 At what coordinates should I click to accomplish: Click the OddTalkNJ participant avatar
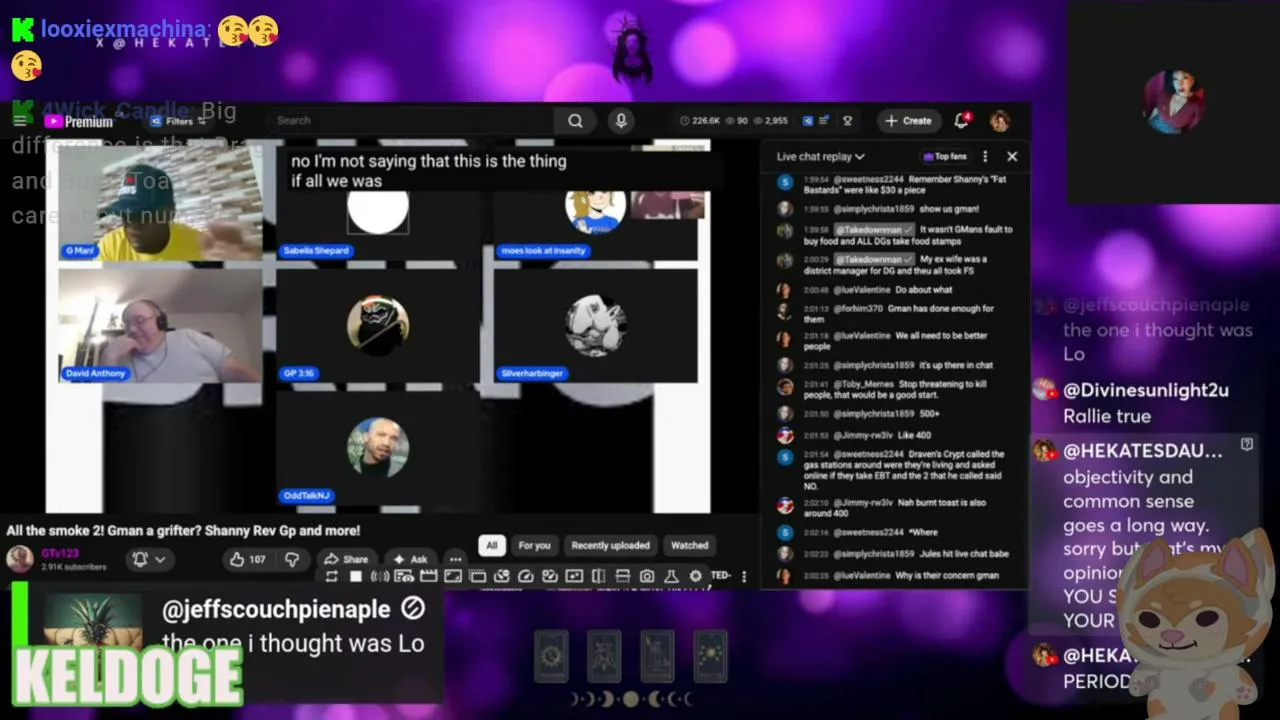pyautogui.click(x=377, y=448)
